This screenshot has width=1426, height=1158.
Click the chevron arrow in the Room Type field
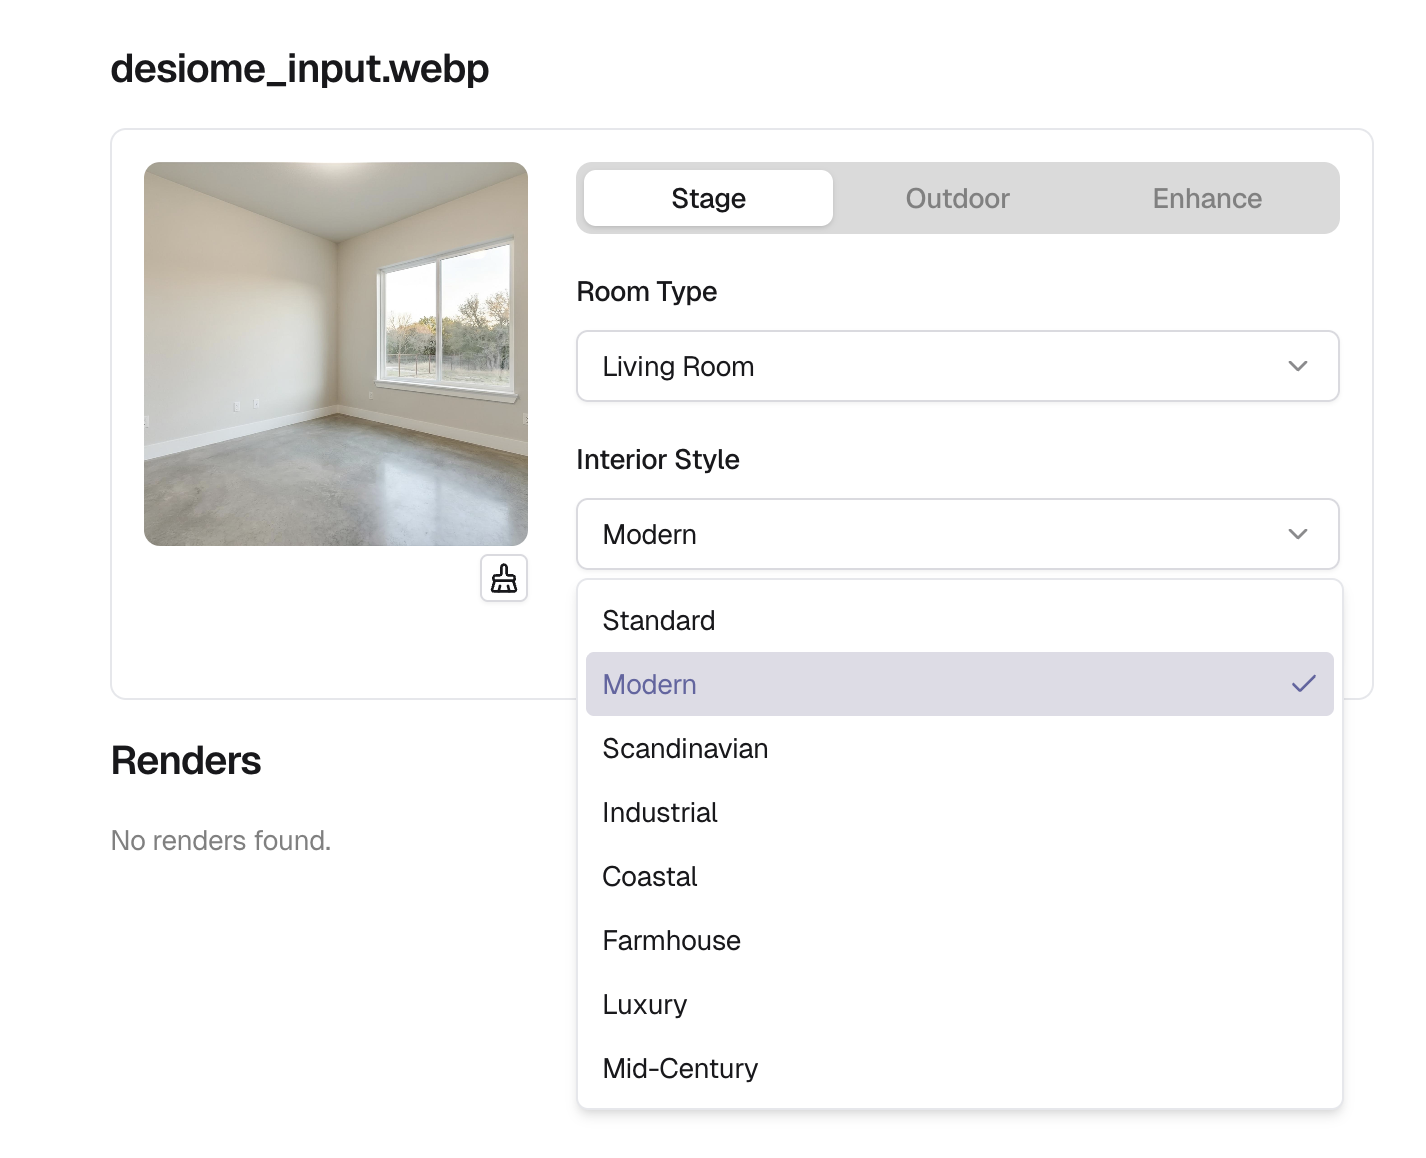tap(1298, 366)
